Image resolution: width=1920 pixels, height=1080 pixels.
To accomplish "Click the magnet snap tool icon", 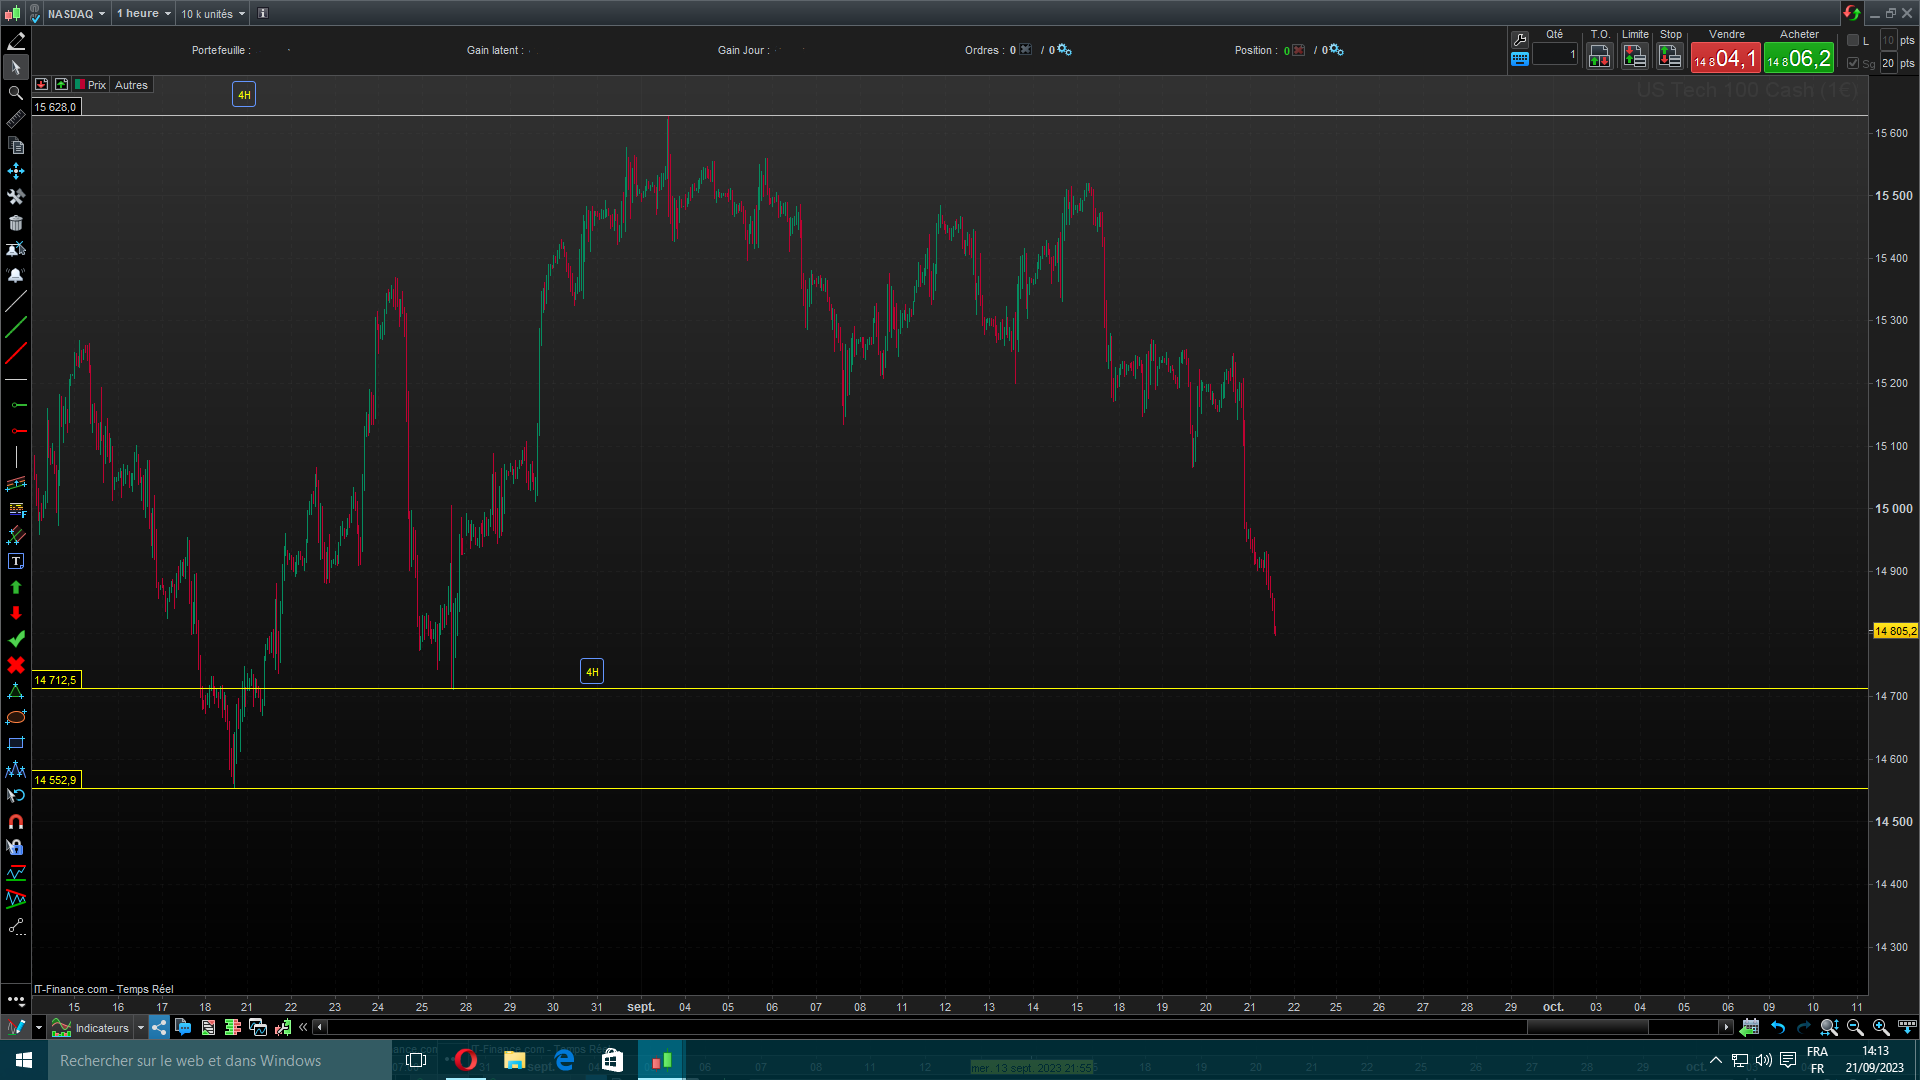I will [15, 822].
